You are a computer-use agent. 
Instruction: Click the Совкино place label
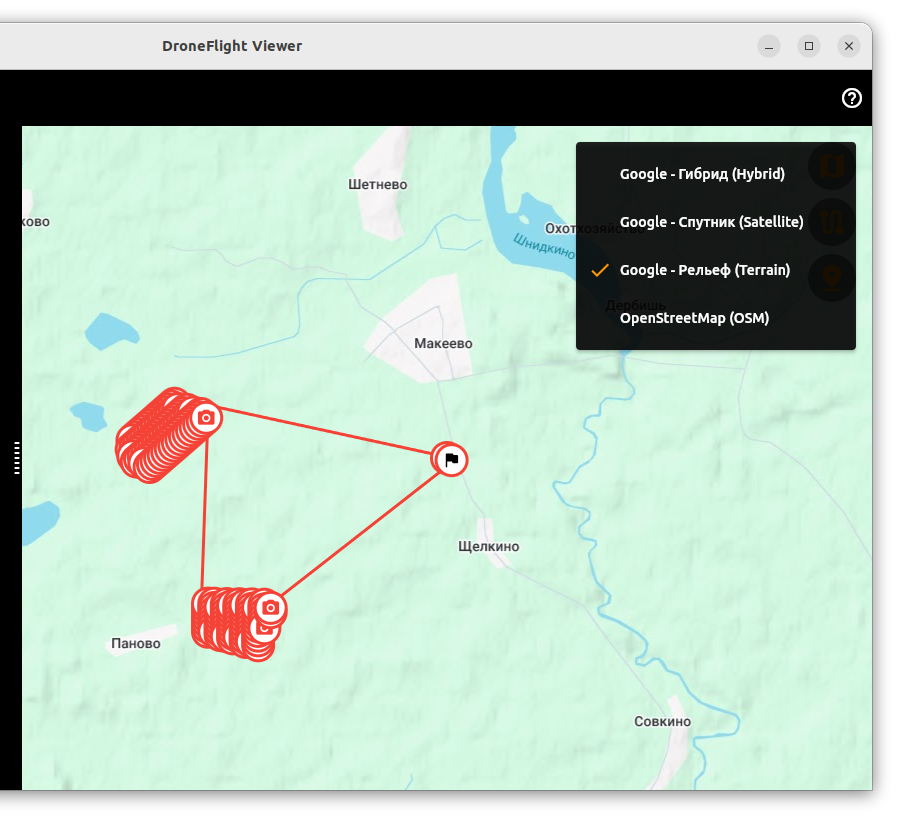point(662,722)
